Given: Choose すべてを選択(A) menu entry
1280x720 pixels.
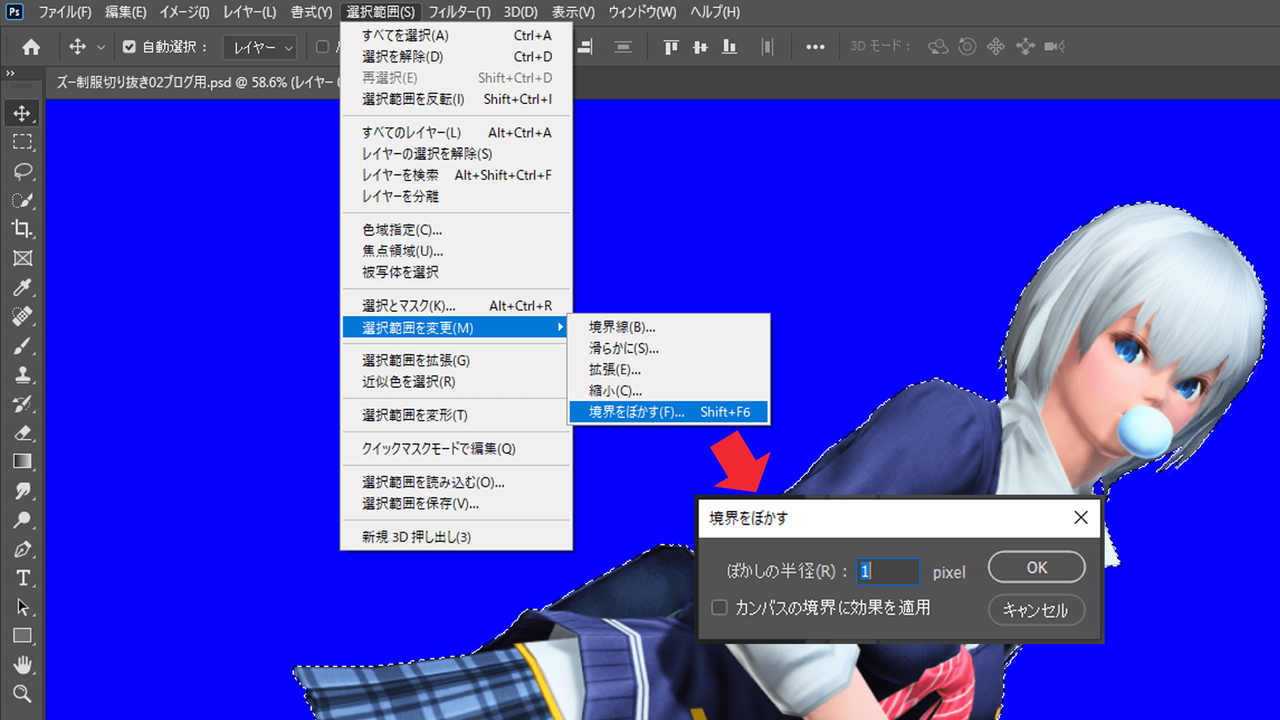Looking at the screenshot, I should pos(456,35).
